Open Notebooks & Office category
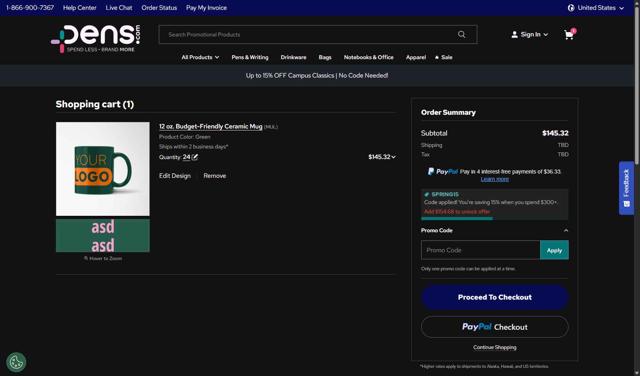The height and width of the screenshot is (376, 640). (x=369, y=57)
